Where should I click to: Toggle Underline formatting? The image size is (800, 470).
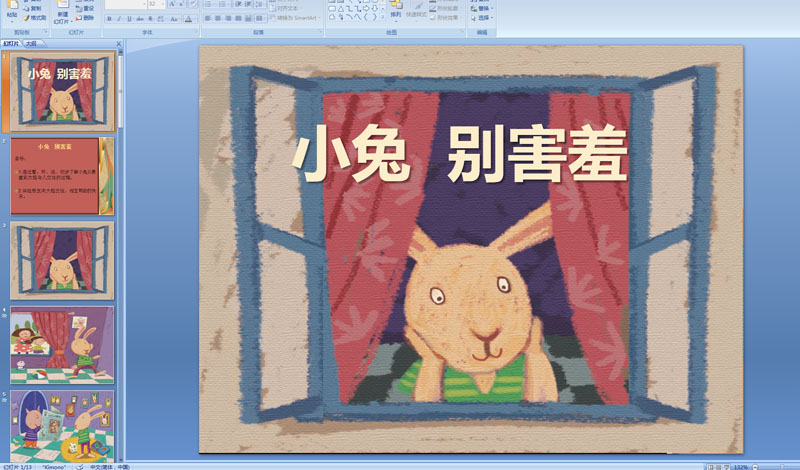point(129,19)
